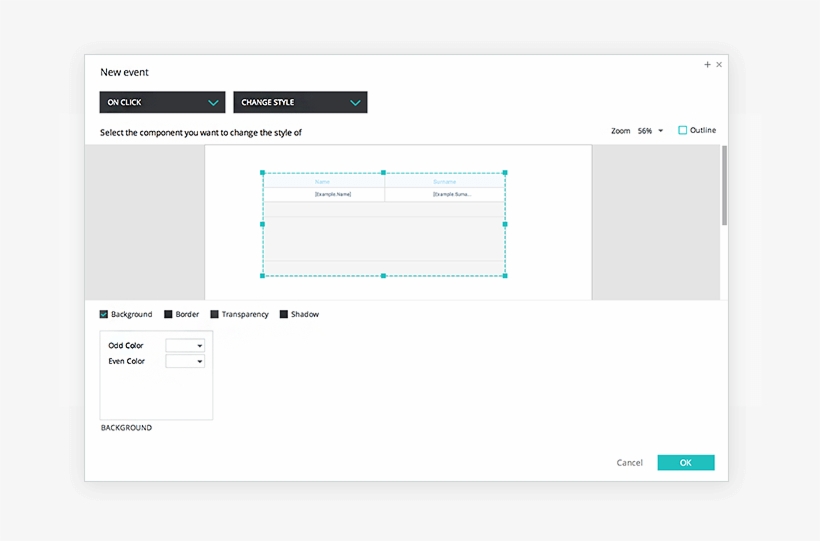Screen dimensions: 820x541
Task: Open the Even Color picker
Action: (185, 361)
